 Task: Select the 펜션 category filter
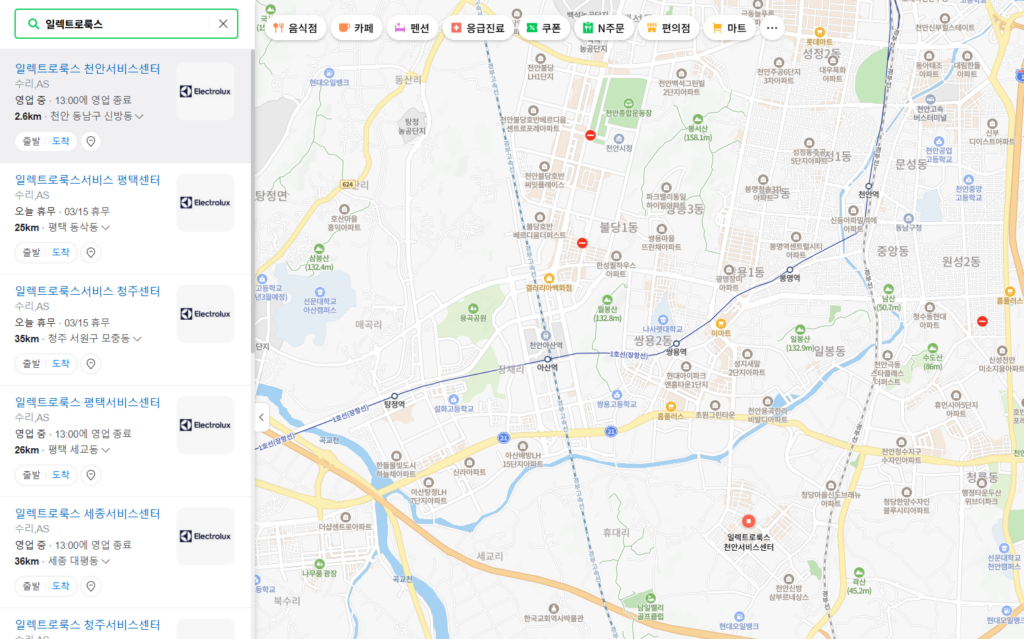(412, 28)
